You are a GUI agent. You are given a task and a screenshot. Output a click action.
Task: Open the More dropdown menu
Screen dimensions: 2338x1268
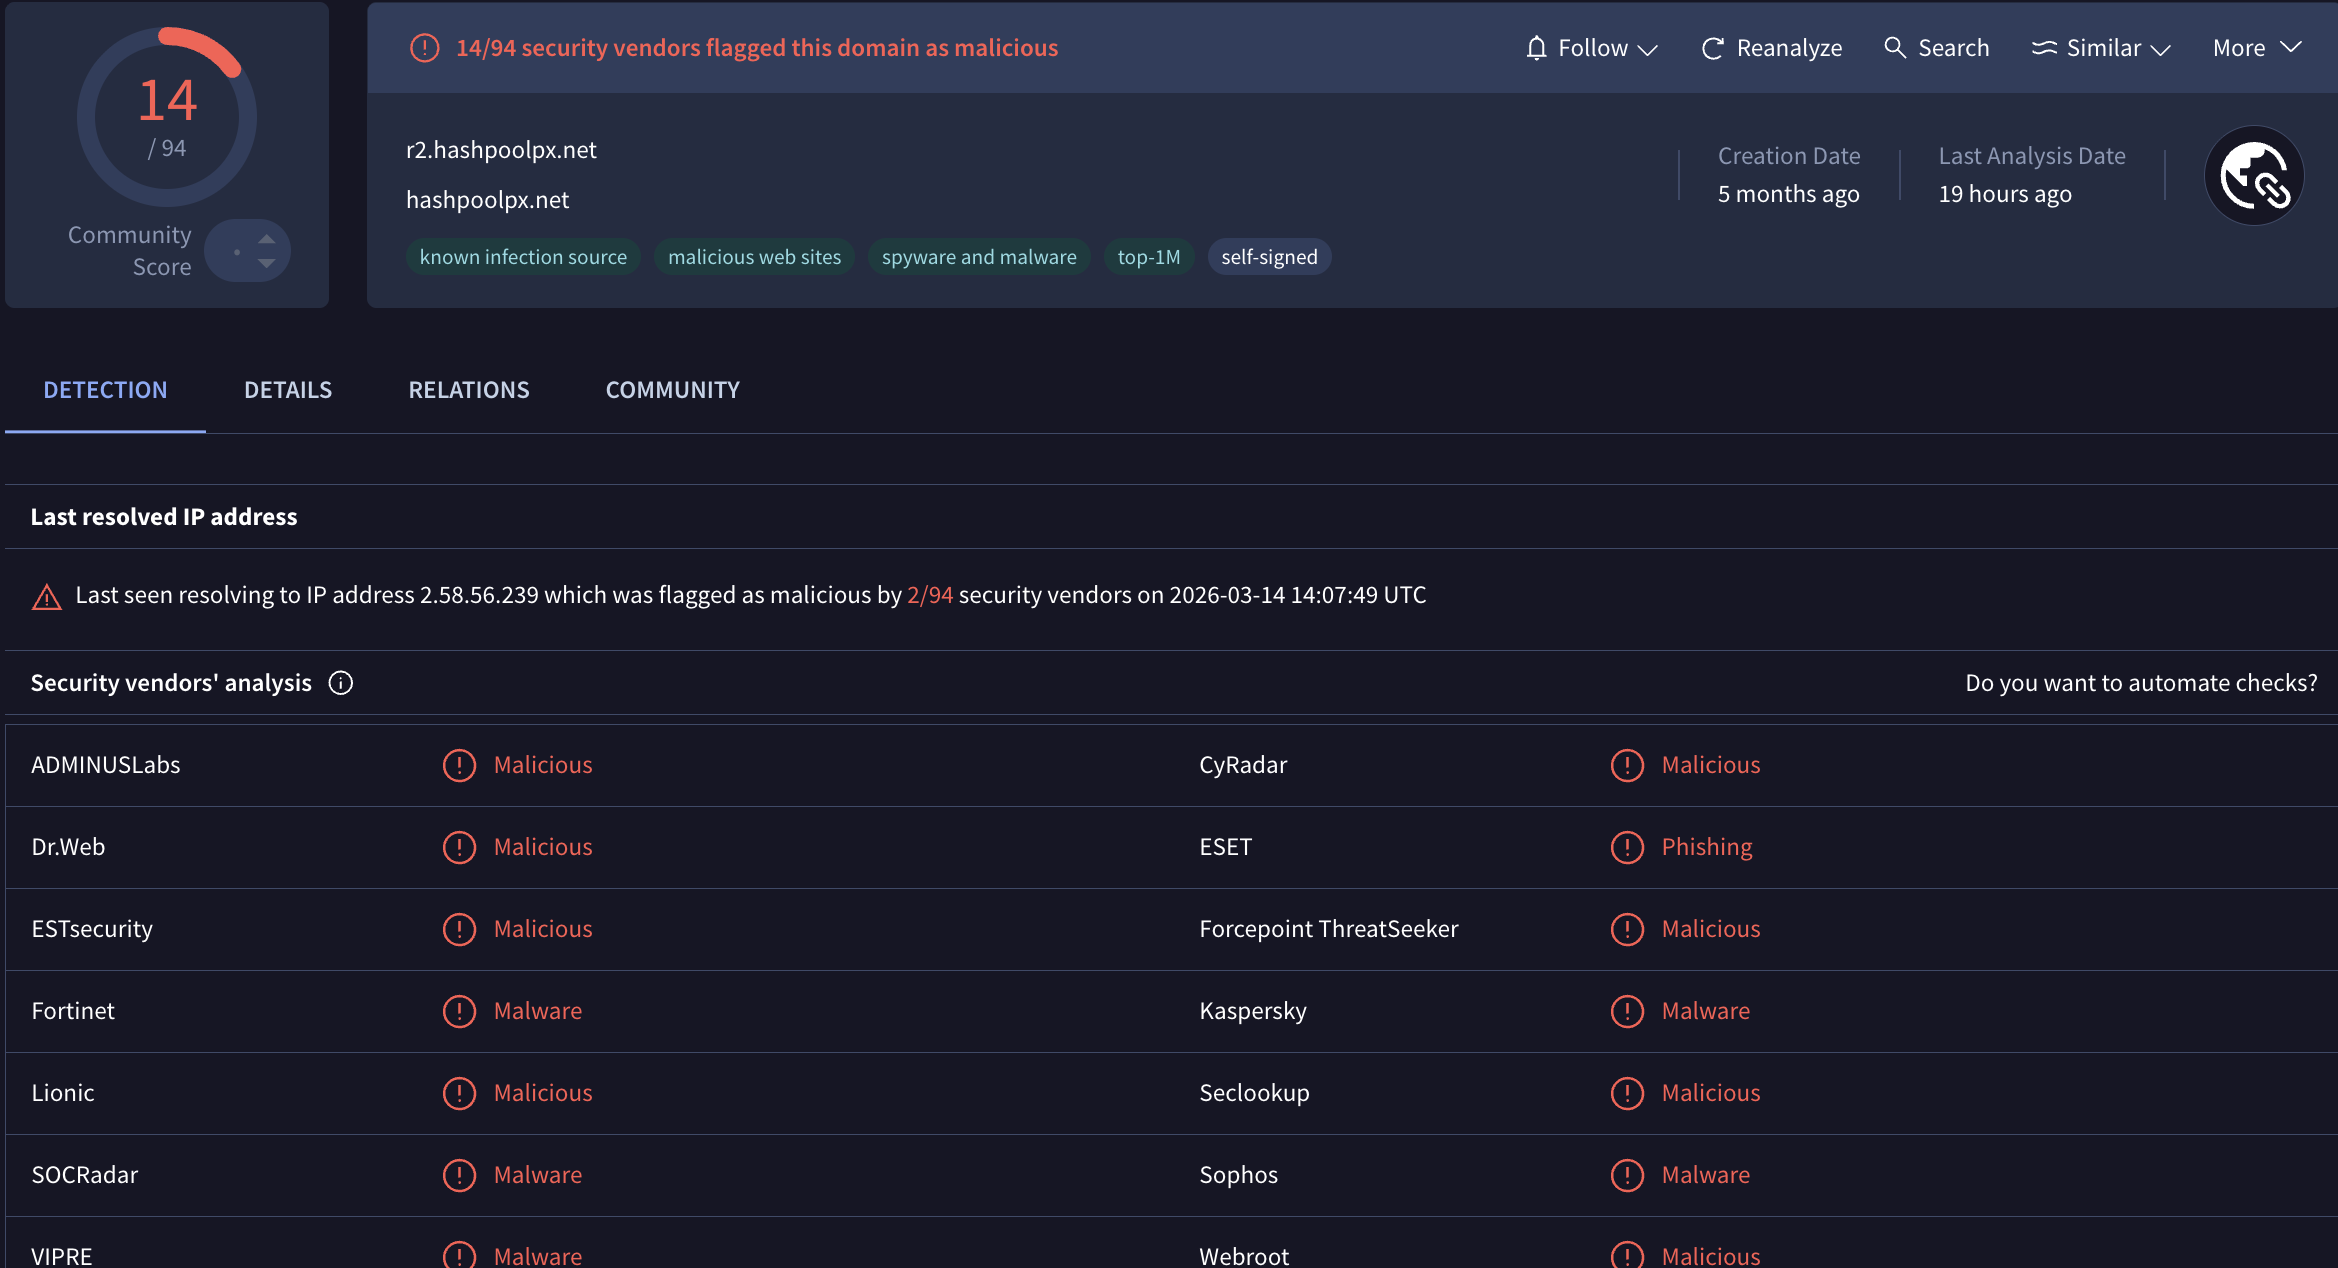pyautogui.click(x=2257, y=48)
